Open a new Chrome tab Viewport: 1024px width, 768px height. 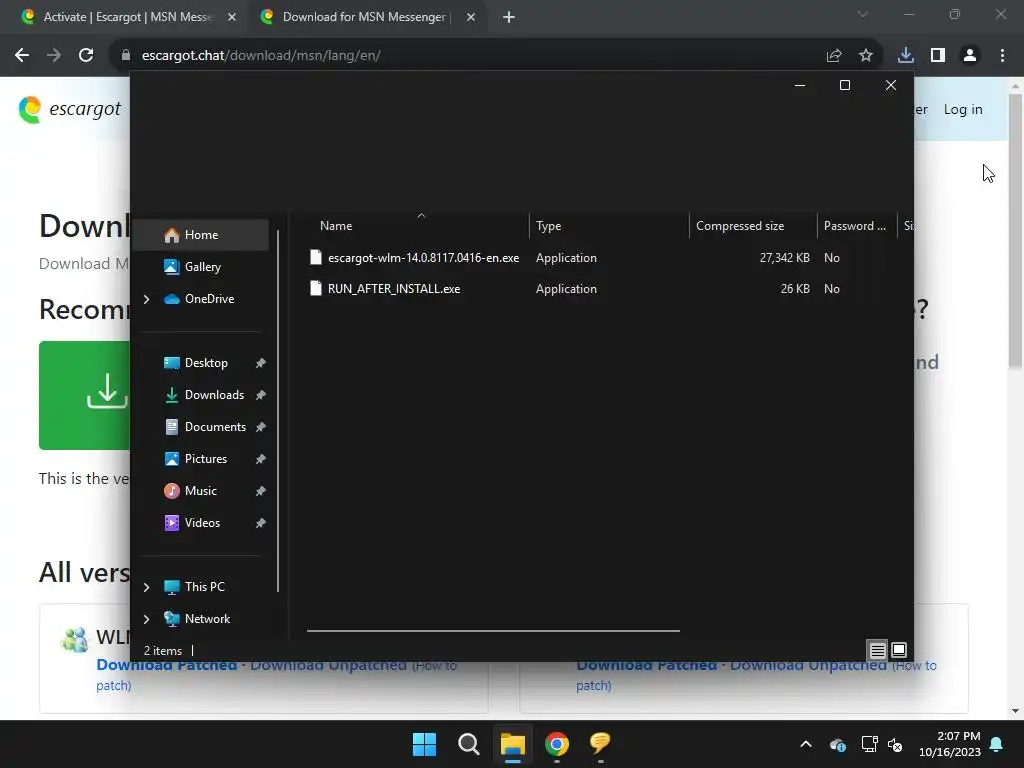[x=509, y=18]
